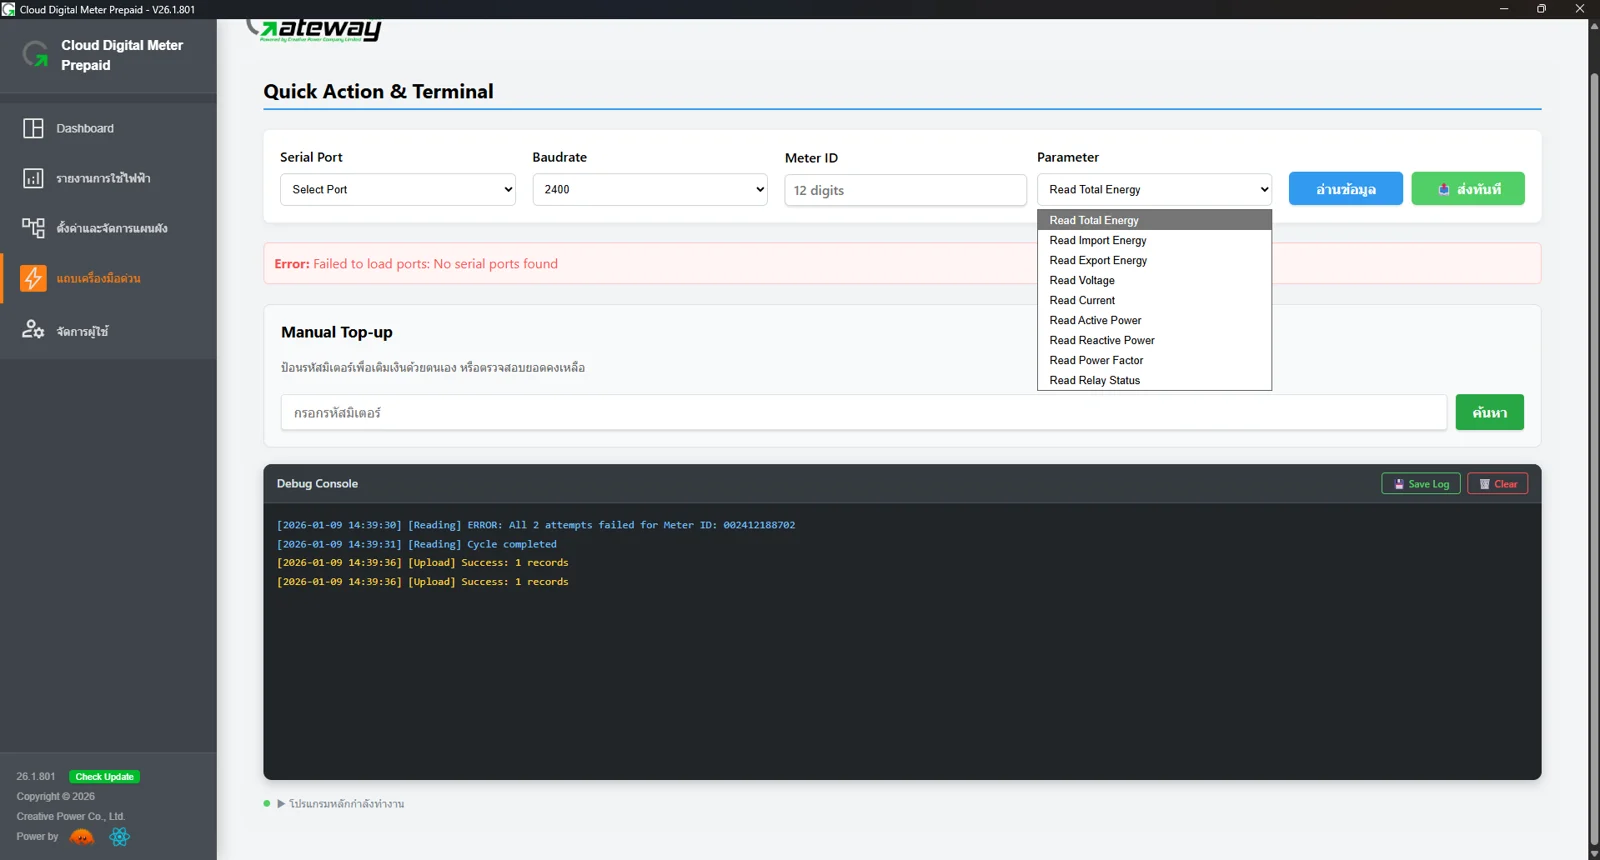Click the Manual Top-up heading
1600x860 pixels.
(337, 332)
